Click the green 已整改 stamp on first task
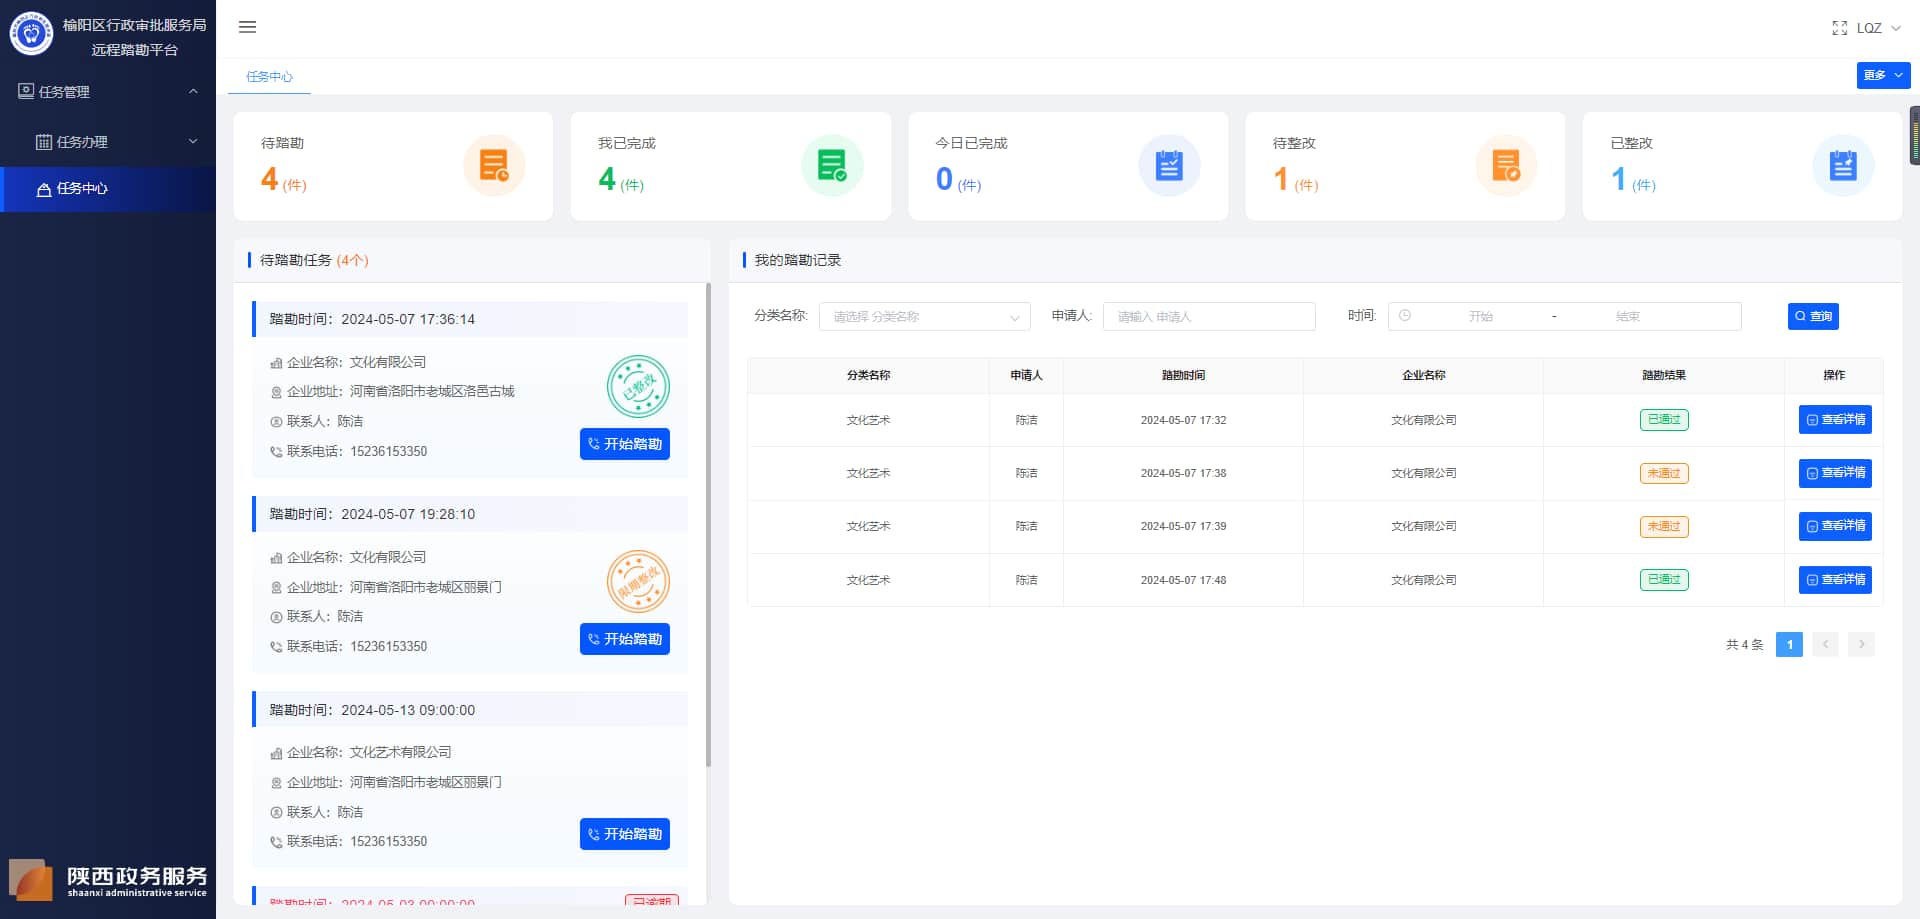The width and height of the screenshot is (1920, 919). click(x=638, y=386)
